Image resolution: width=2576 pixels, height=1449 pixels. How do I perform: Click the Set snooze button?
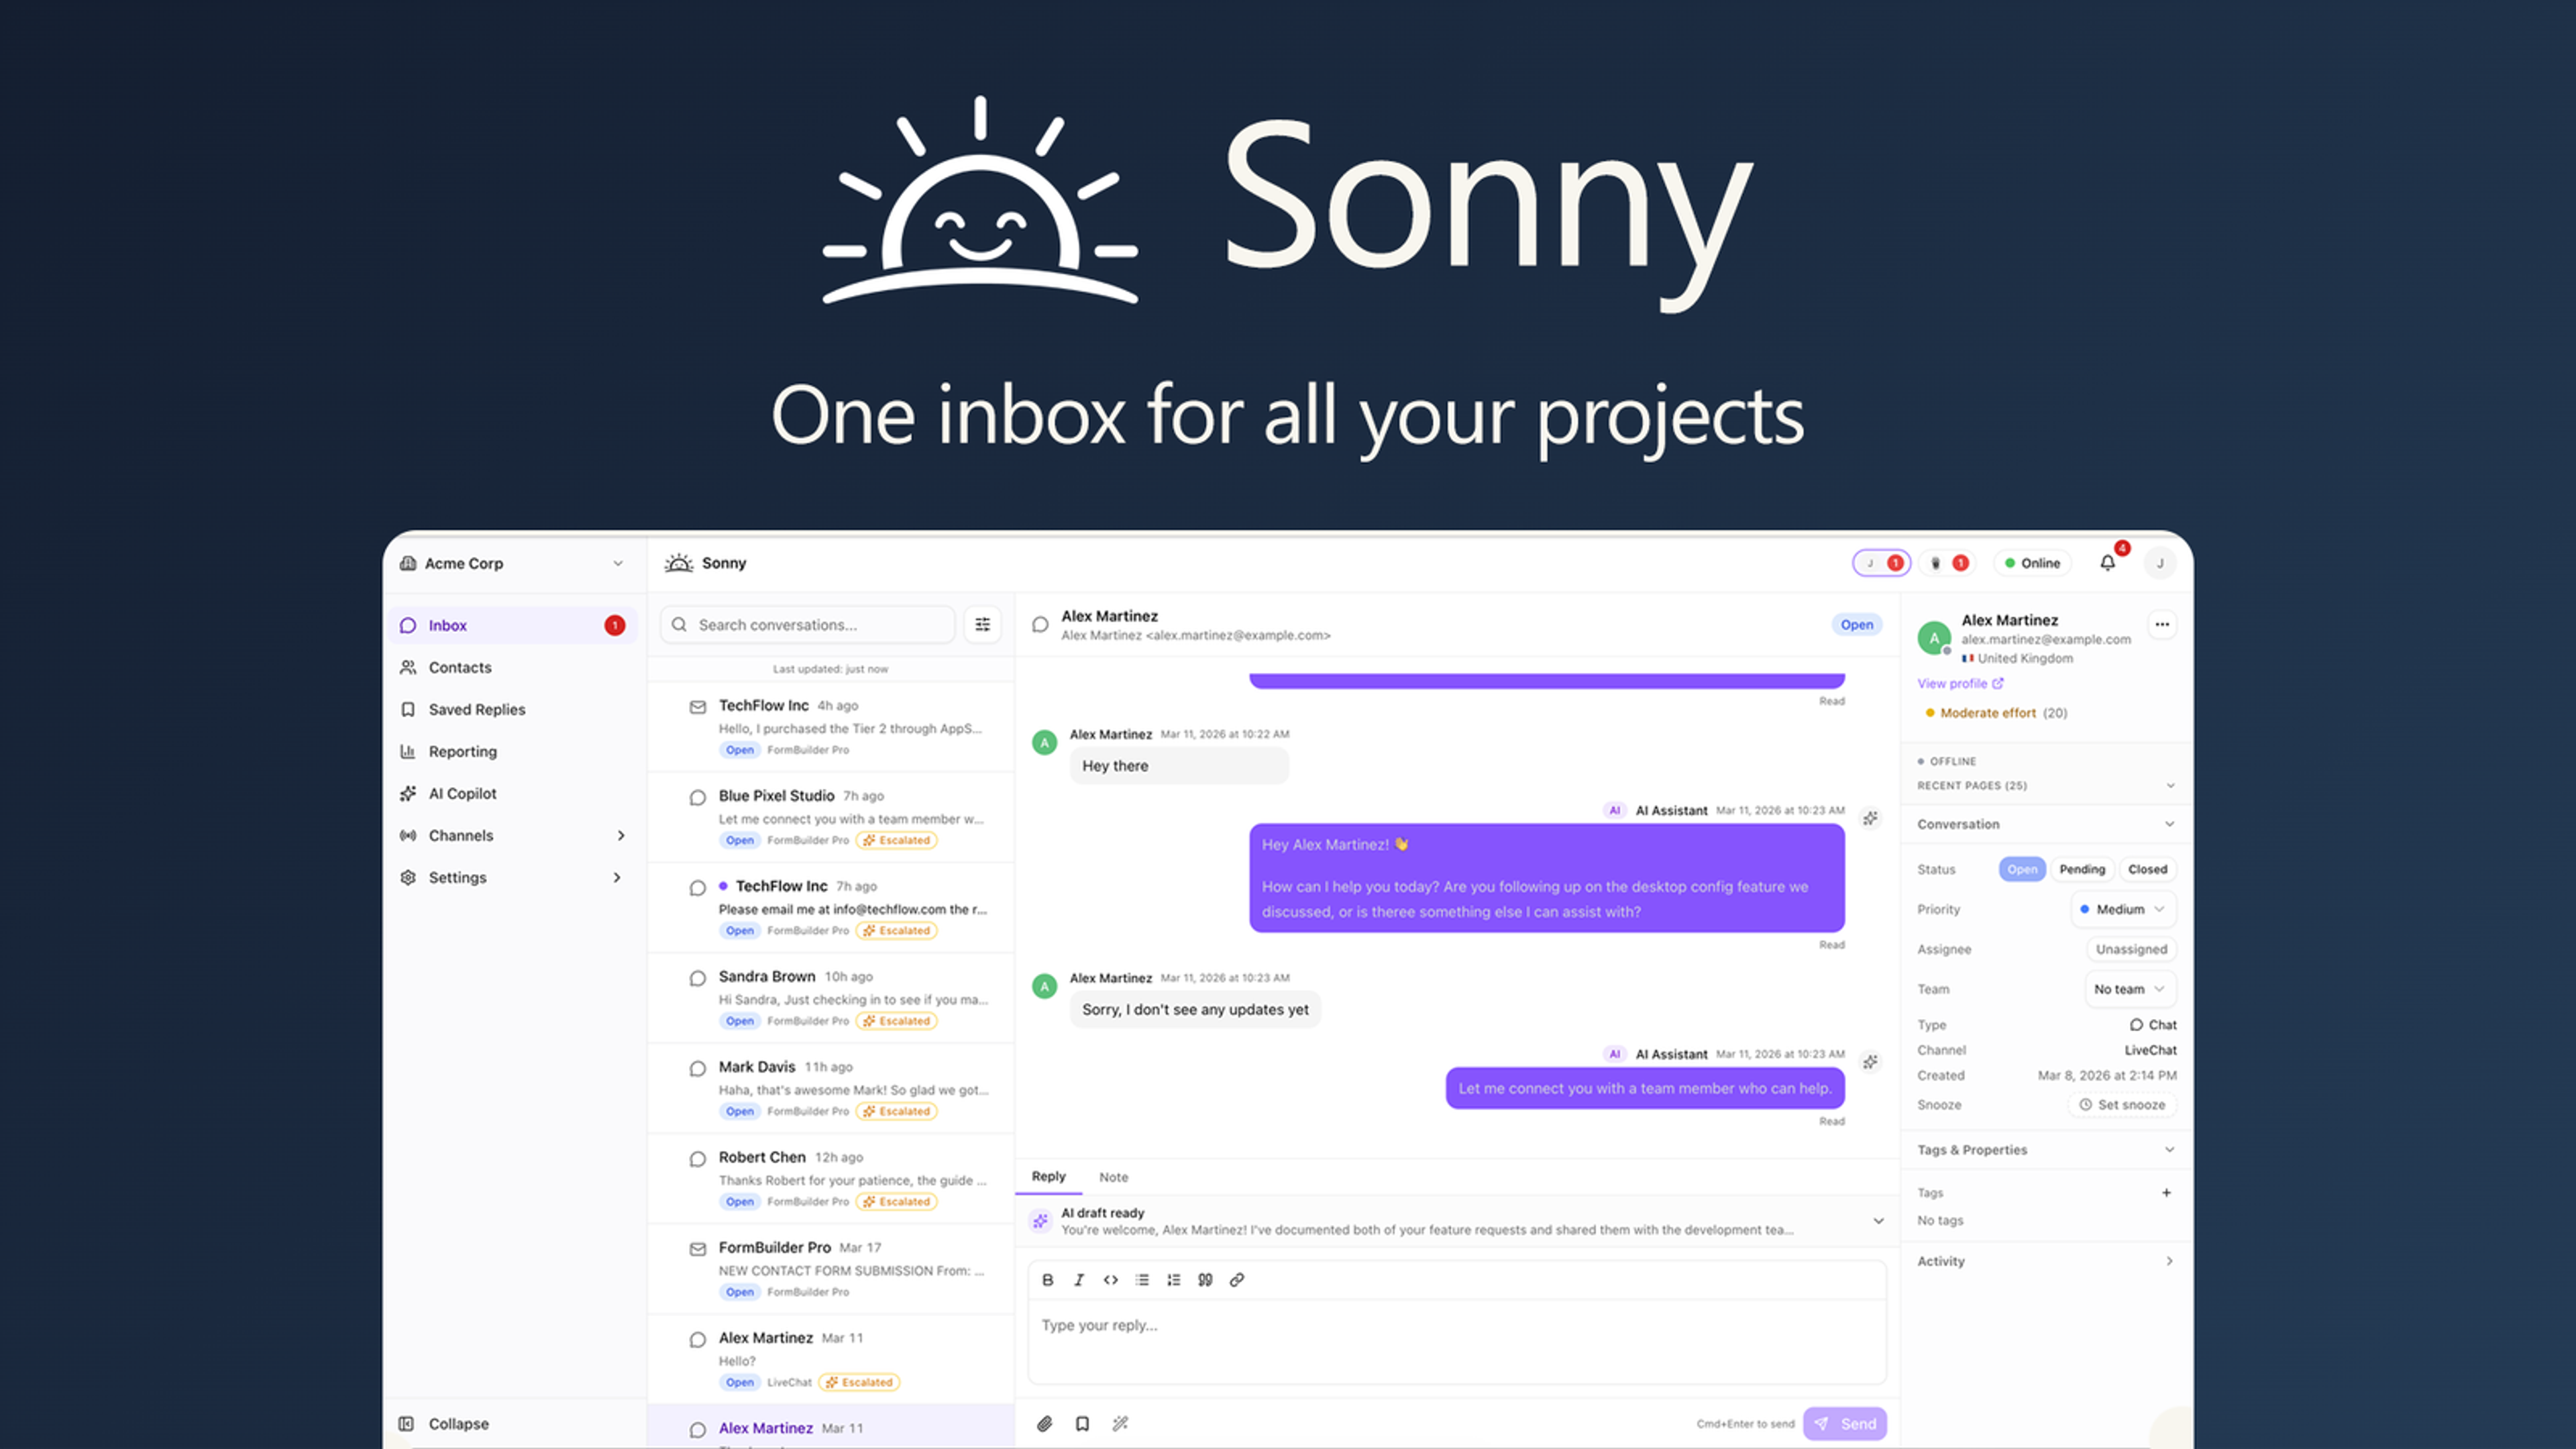tap(2121, 1105)
